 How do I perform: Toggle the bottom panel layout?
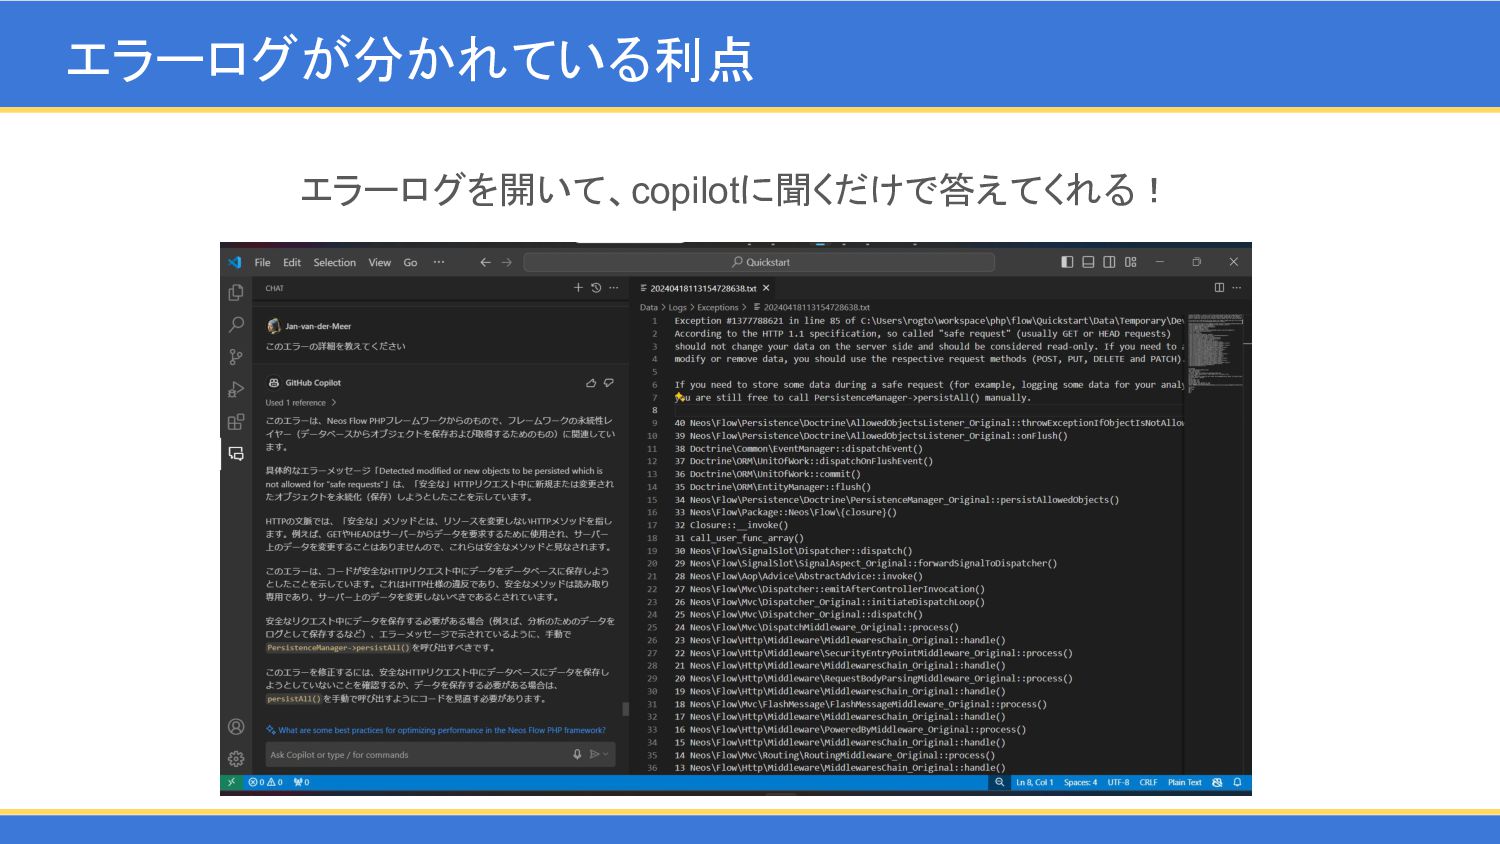(x=1088, y=262)
